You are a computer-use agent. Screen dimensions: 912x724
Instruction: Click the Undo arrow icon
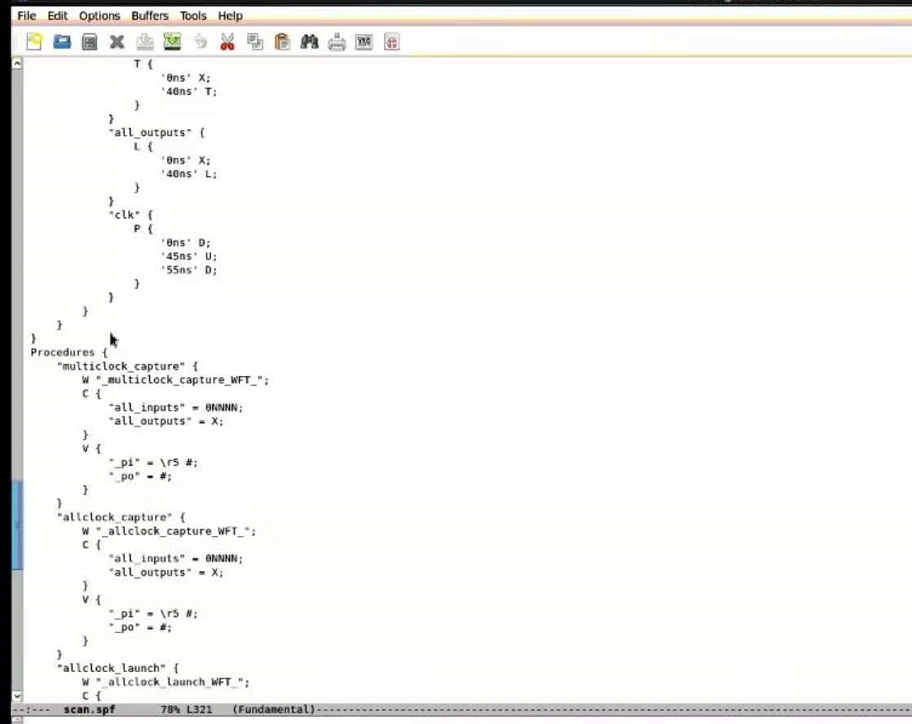click(200, 42)
